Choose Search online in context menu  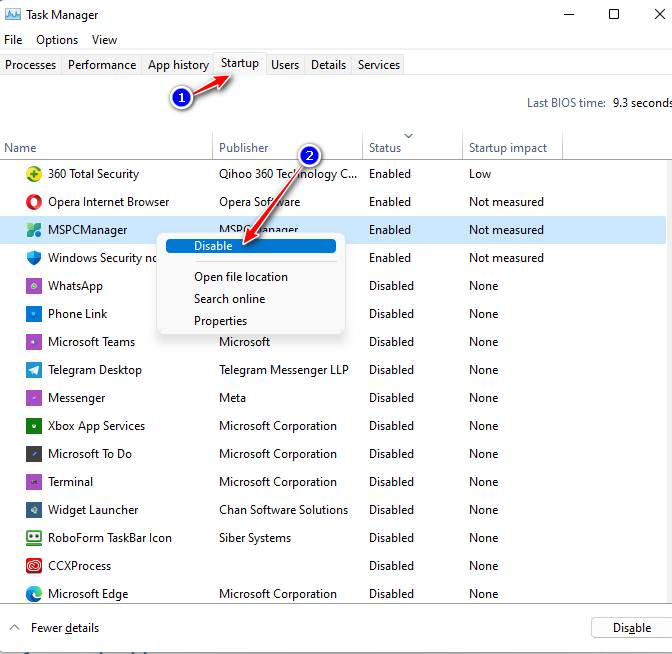click(x=230, y=299)
